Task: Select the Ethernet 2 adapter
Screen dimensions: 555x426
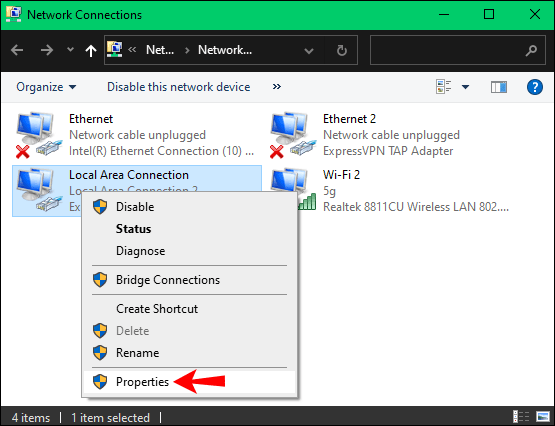Action: click(366, 135)
